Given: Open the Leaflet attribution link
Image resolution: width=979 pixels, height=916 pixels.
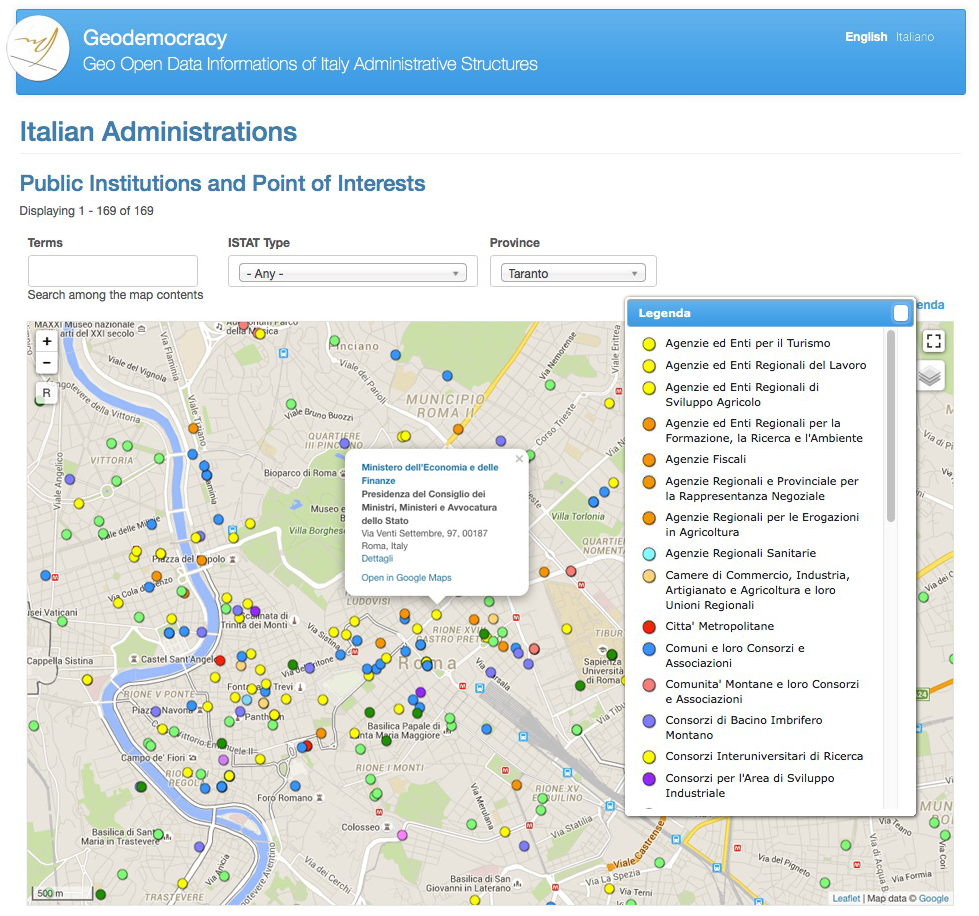Looking at the screenshot, I should tap(846, 899).
